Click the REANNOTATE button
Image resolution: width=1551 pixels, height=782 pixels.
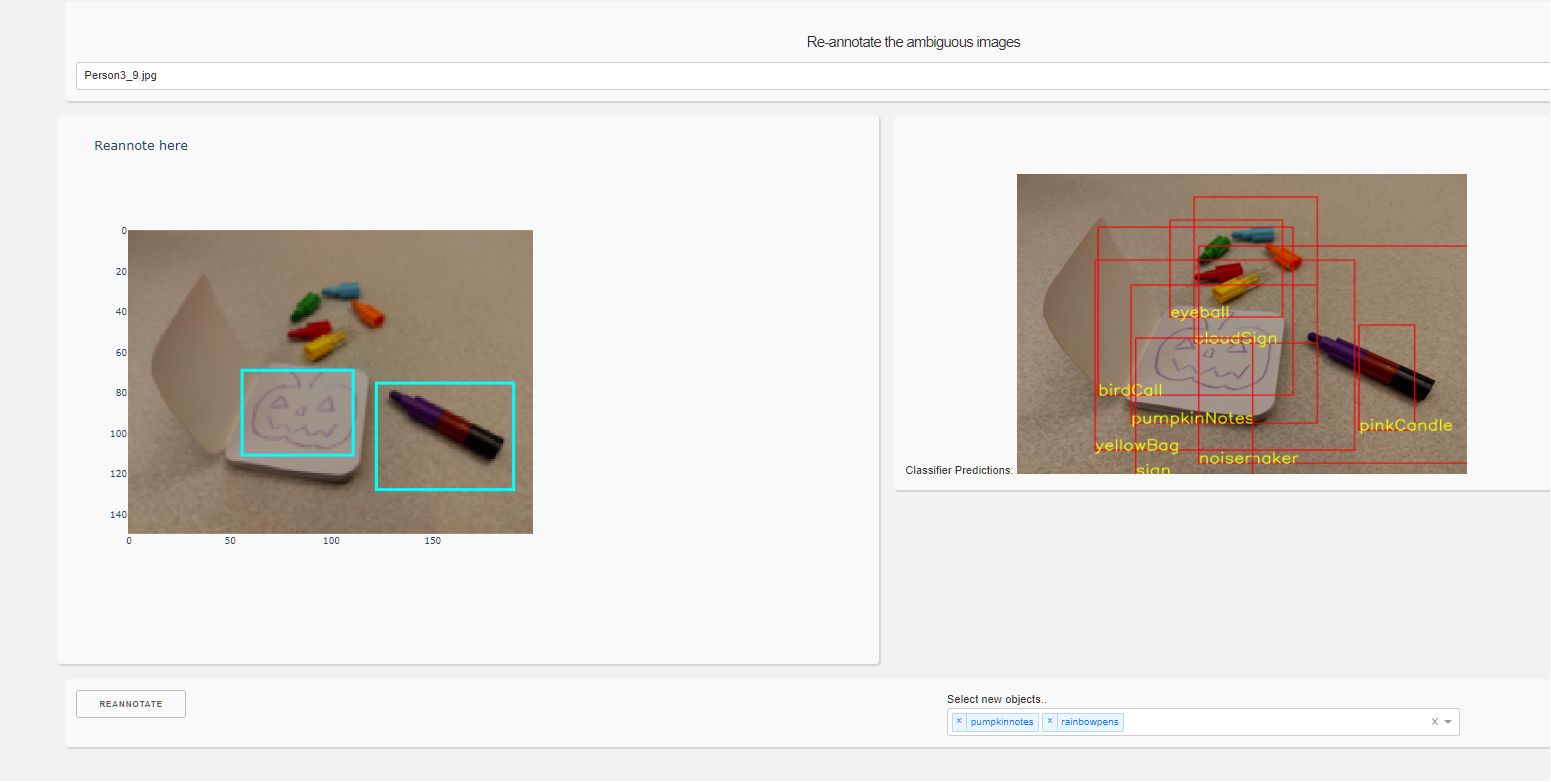[131, 704]
